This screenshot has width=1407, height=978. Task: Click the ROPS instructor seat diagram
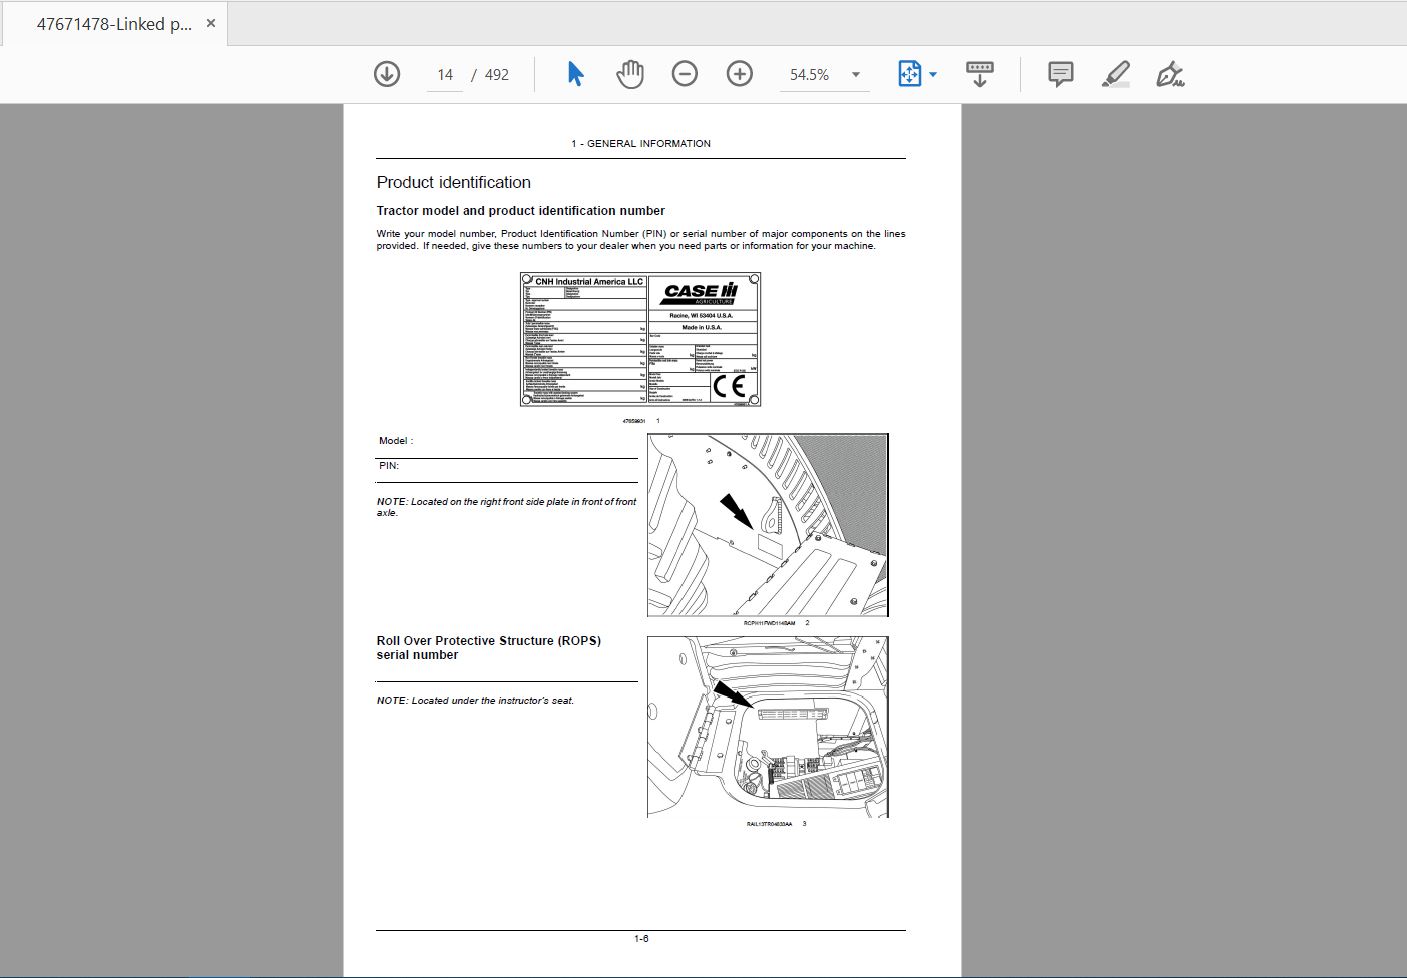(x=767, y=727)
